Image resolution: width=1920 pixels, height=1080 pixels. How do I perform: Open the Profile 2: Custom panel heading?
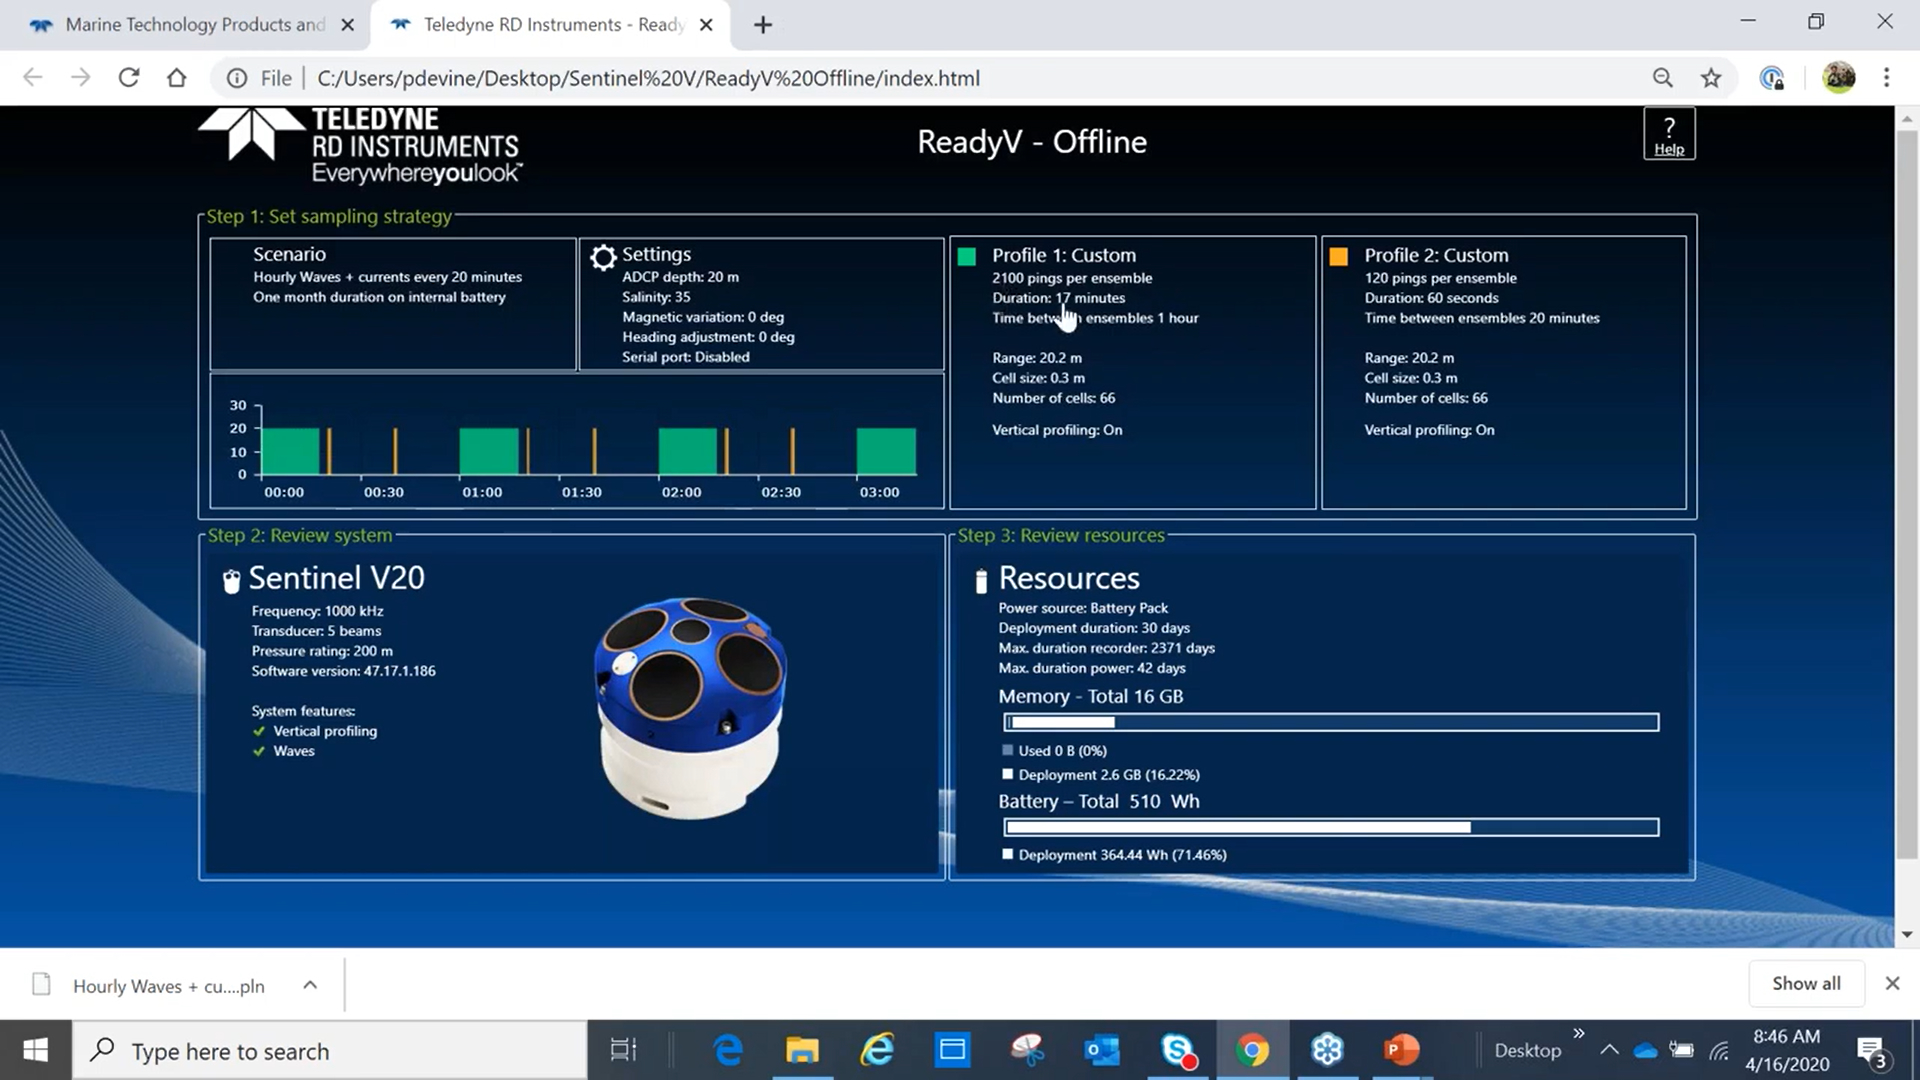pos(1436,255)
